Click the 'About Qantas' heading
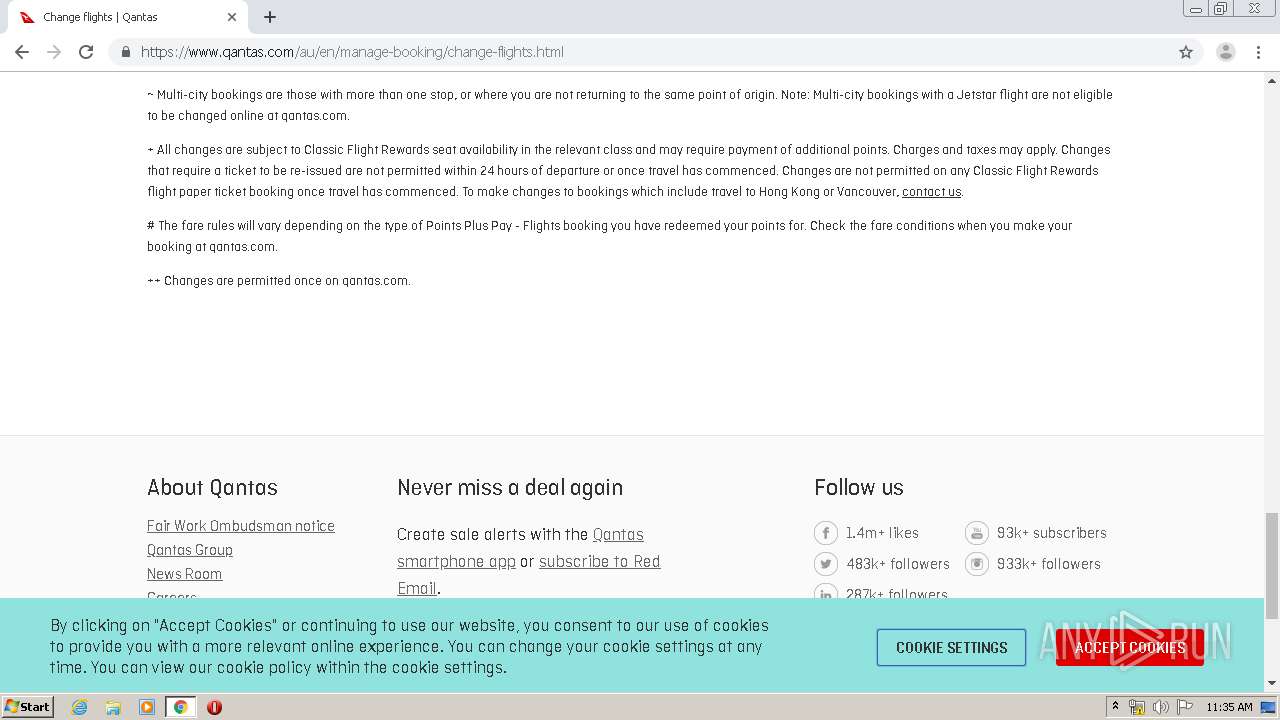1280x720 pixels. tap(212, 488)
